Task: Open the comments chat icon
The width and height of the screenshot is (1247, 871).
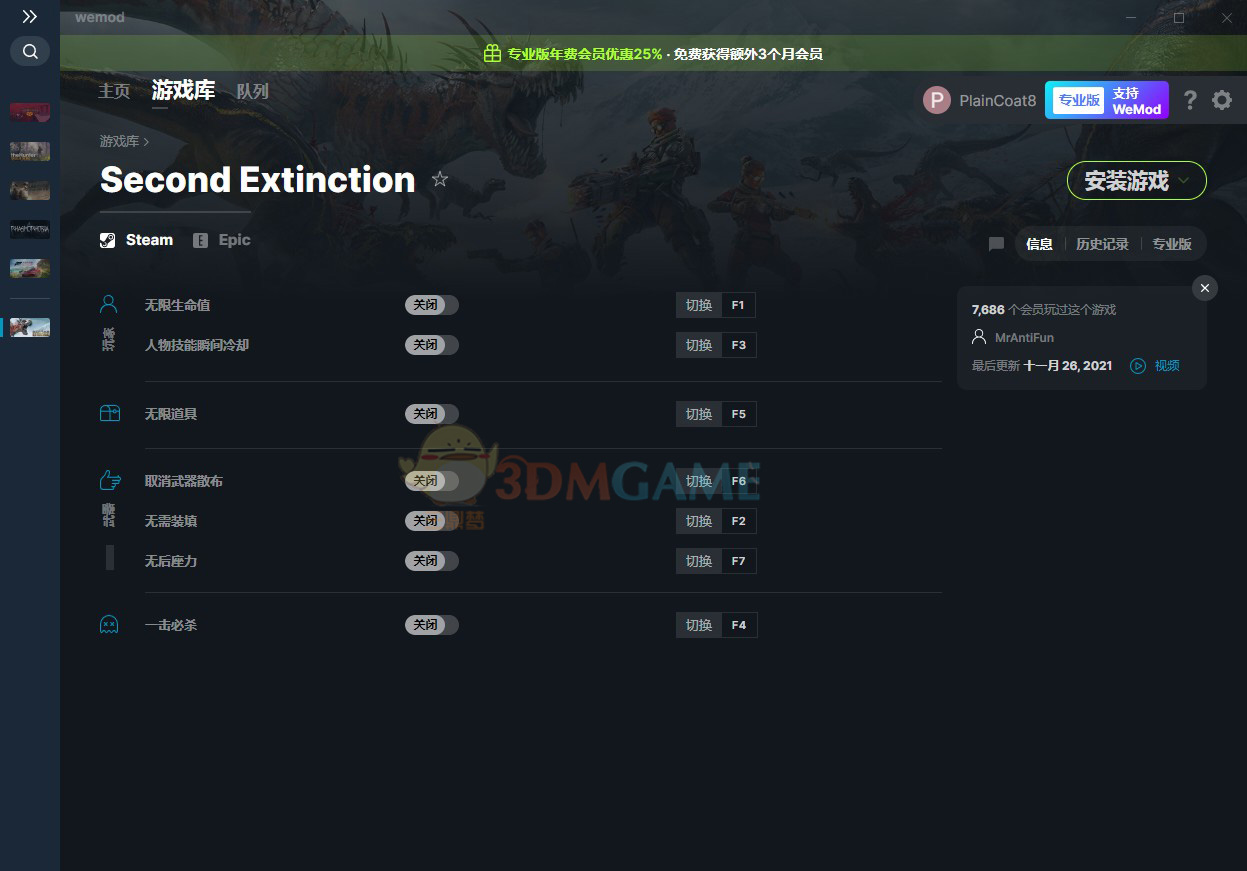Action: (x=996, y=244)
